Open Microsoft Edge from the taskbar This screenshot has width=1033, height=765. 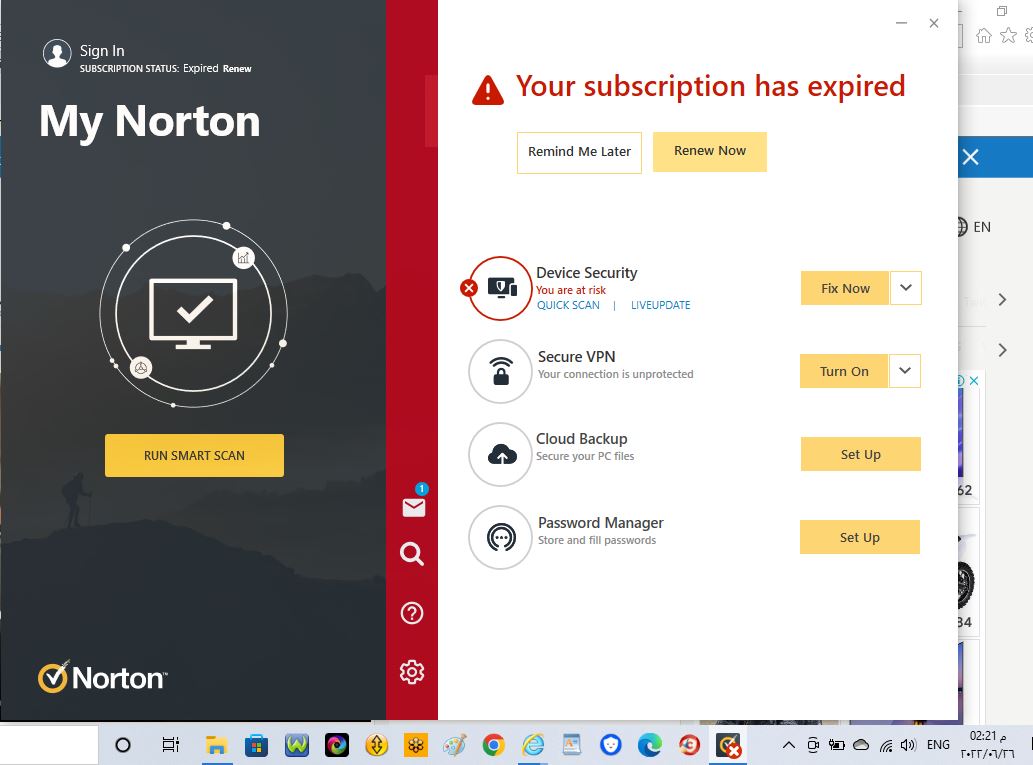(x=650, y=745)
